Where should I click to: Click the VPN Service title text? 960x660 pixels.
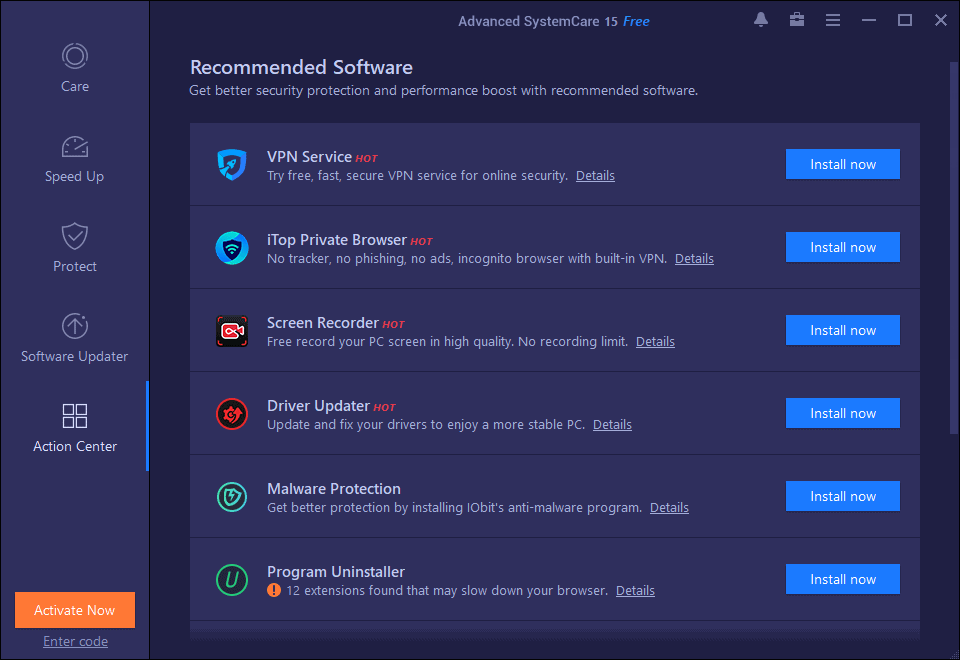click(309, 157)
